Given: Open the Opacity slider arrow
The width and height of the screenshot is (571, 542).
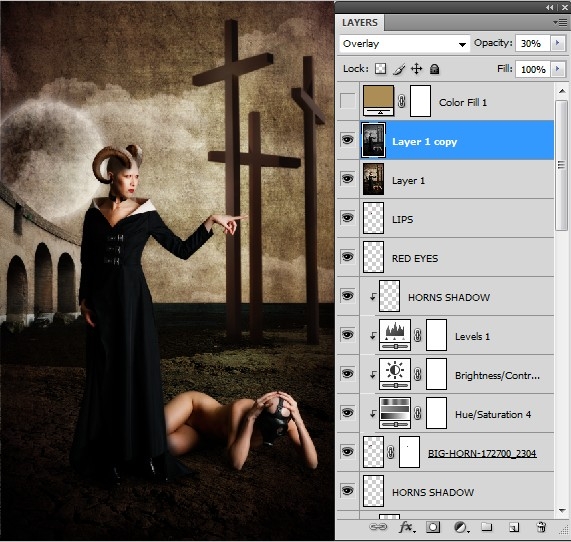Looking at the screenshot, I should (x=557, y=43).
